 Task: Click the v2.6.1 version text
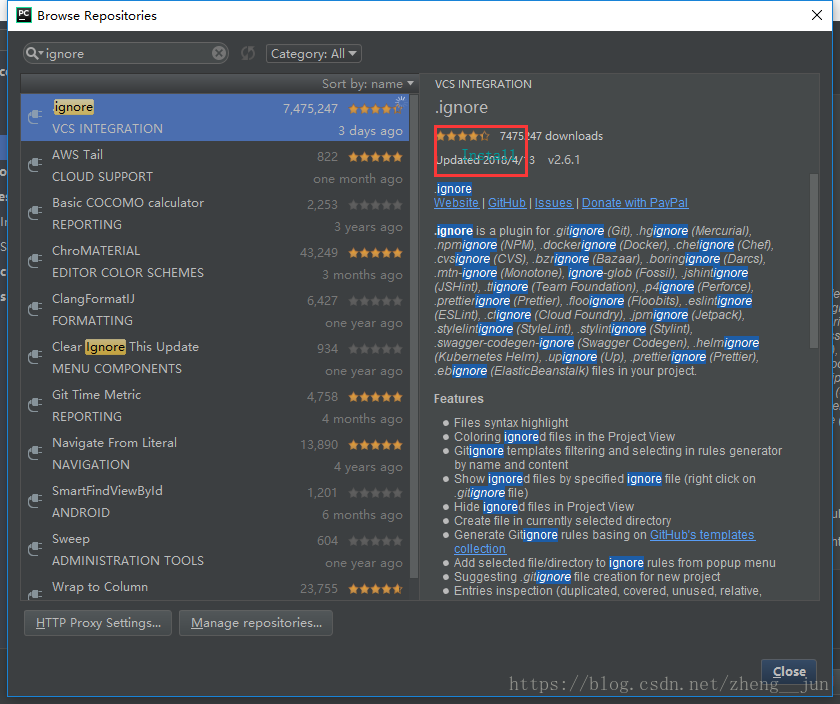pyautogui.click(x=564, y=160)
